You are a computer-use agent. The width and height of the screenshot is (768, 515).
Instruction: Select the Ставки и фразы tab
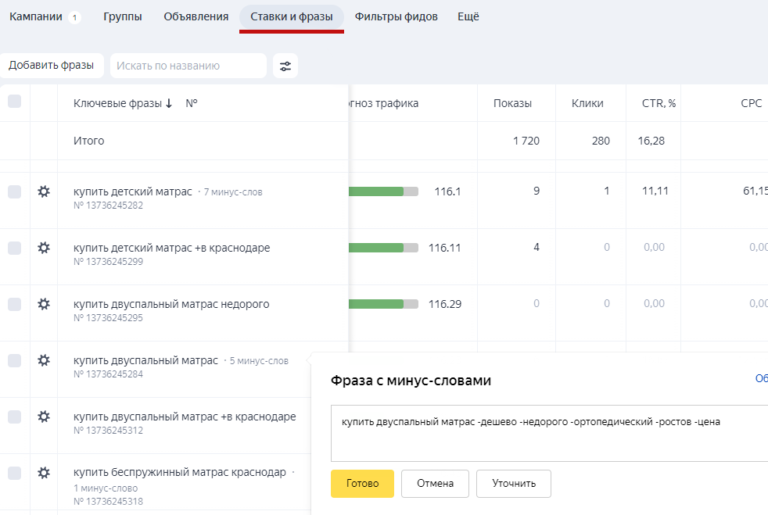point(291,17)
